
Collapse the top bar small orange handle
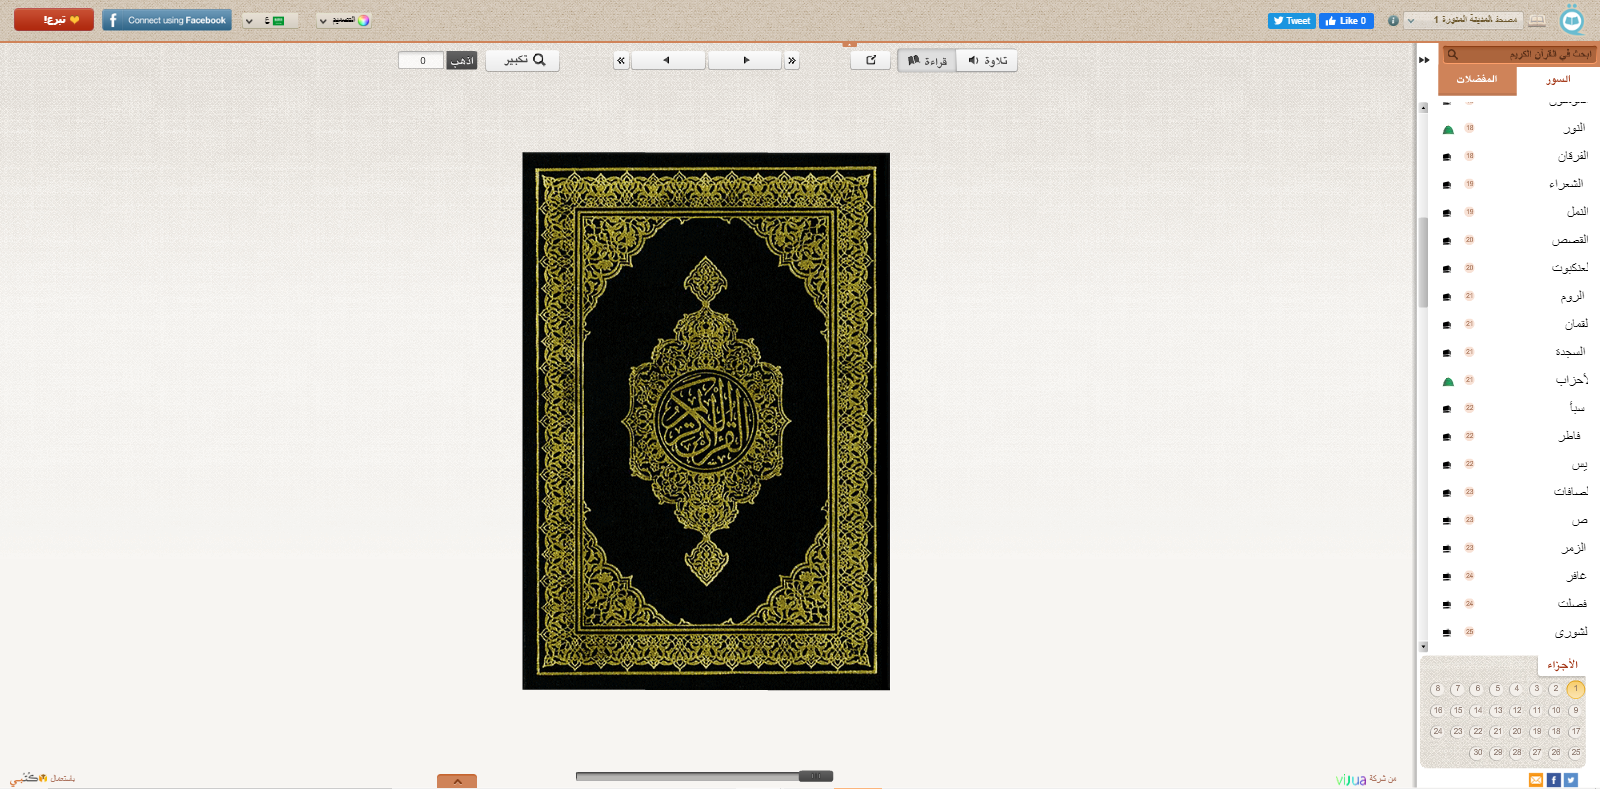point(850,44)
